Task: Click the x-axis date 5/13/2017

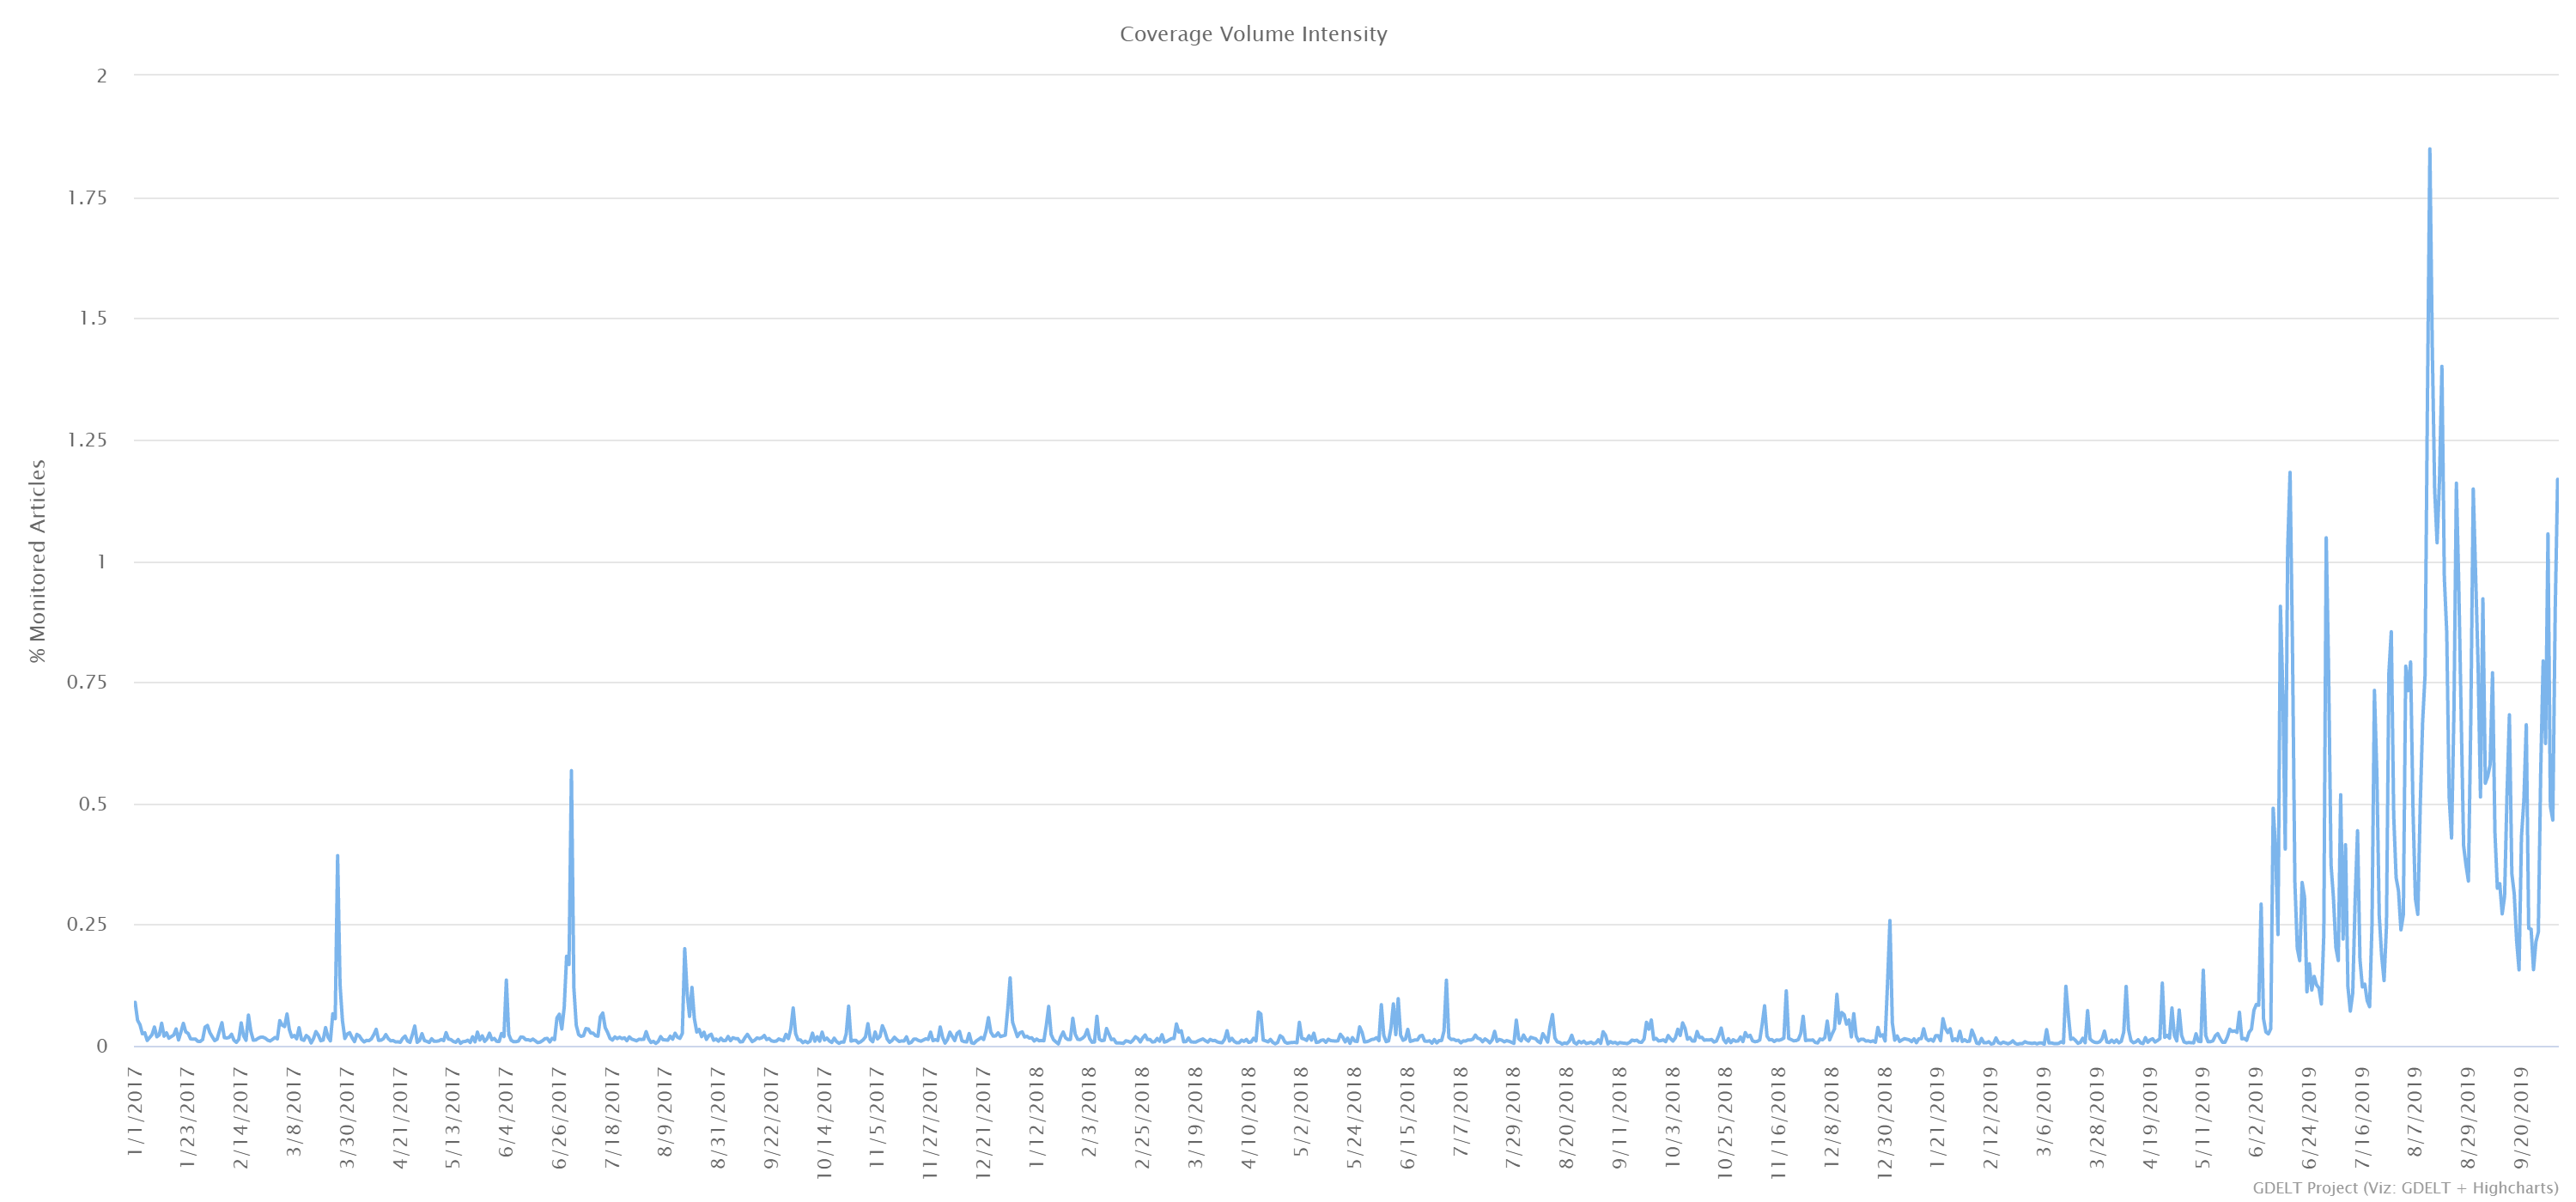Action: [x=454, y=1116]
